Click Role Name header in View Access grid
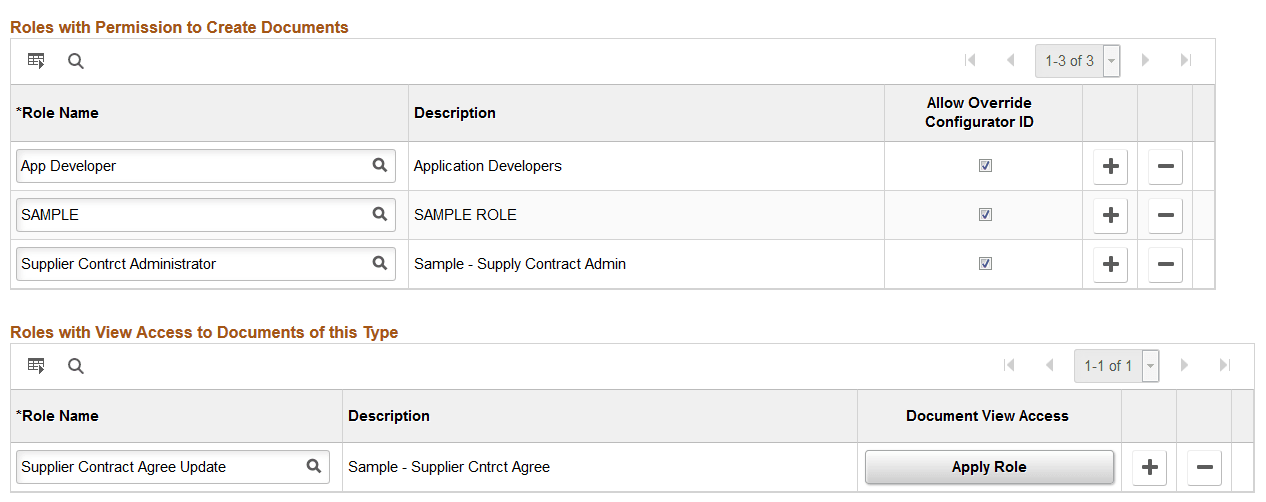Screen dimensions: 1266x502 pos(58,416)
